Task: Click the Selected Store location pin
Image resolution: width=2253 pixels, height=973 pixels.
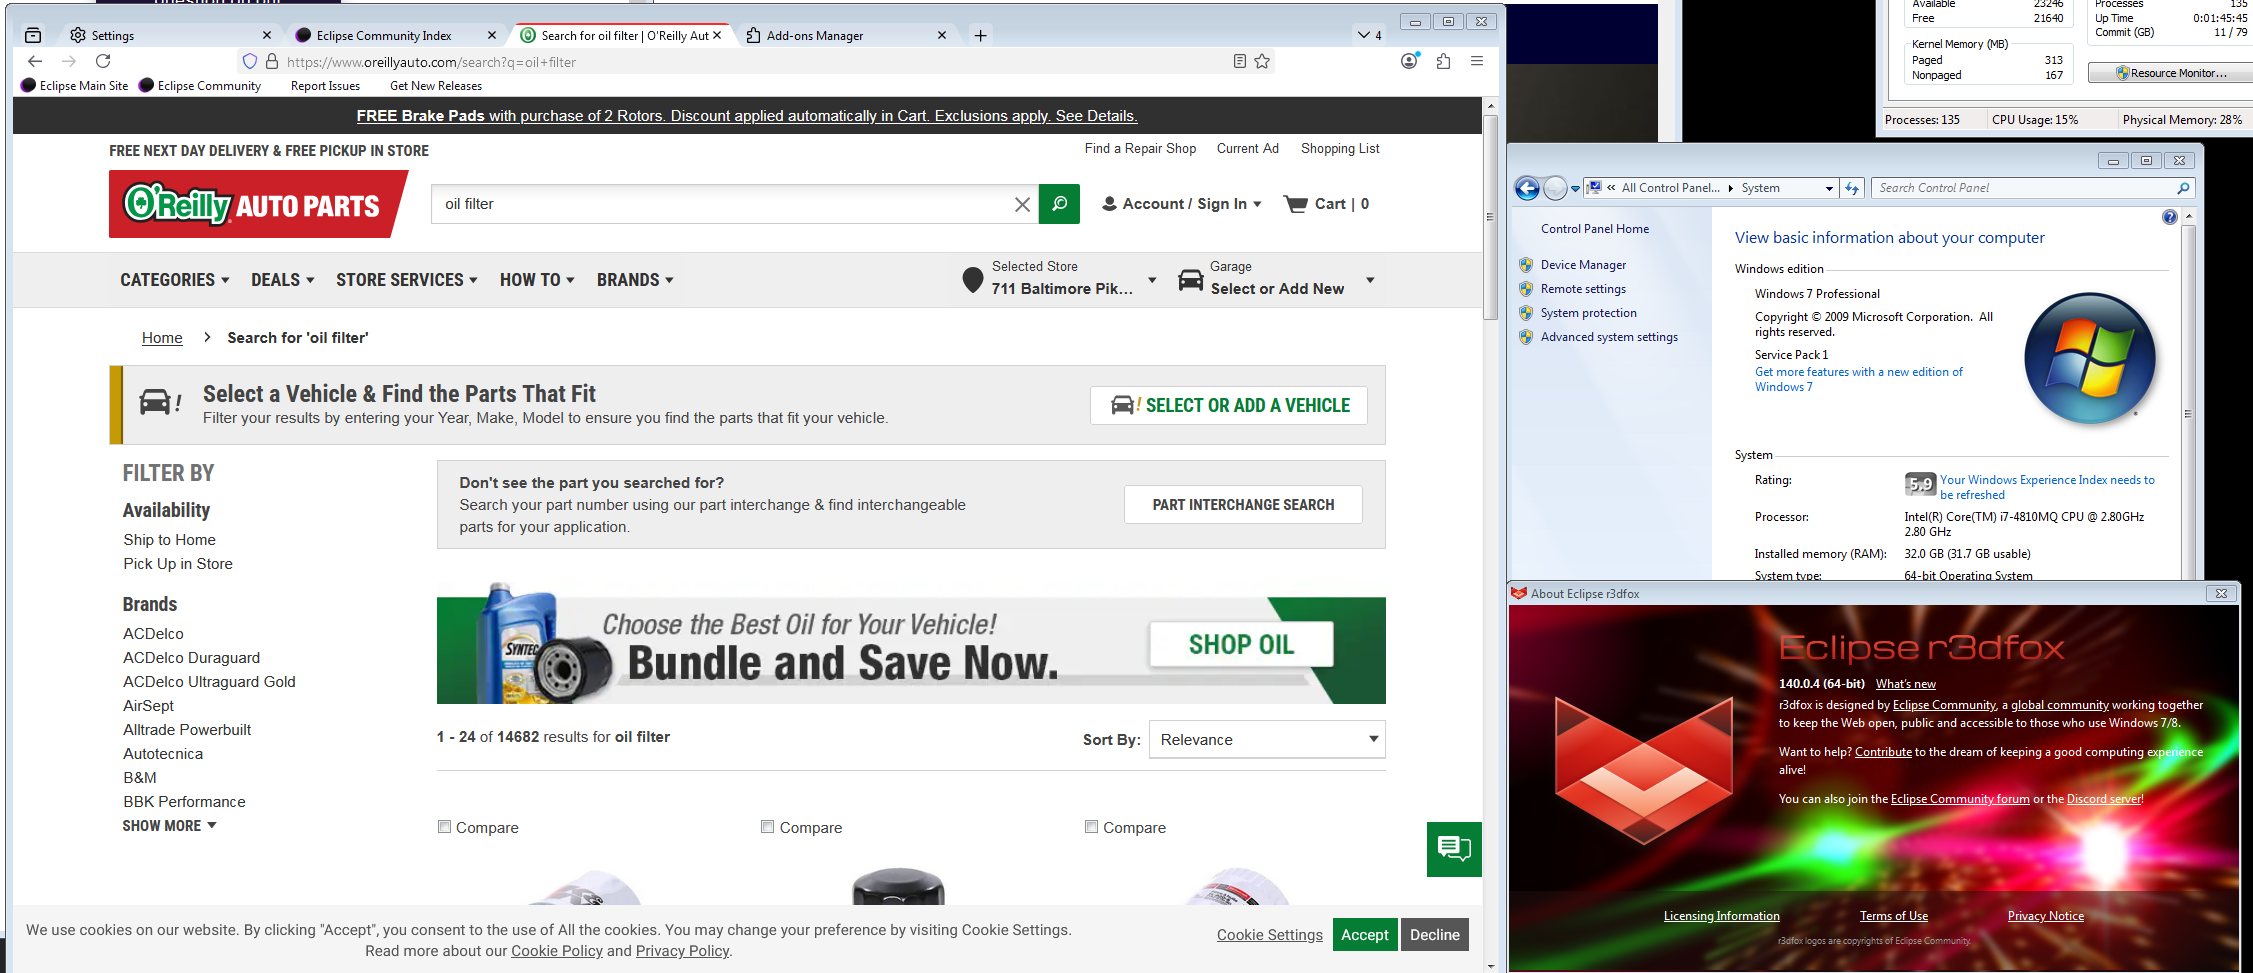Action: [x=972, y=279]
